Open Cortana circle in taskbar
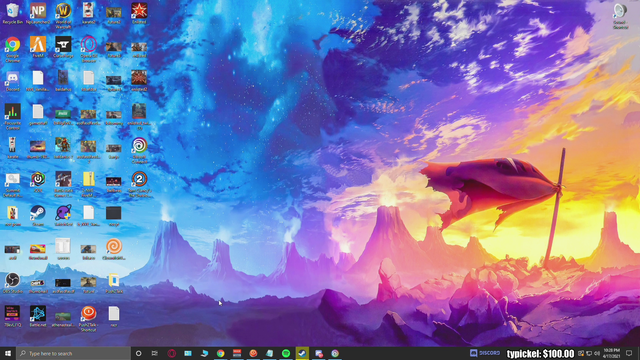Viewport: 640px width, 360px height. [138, 353]
